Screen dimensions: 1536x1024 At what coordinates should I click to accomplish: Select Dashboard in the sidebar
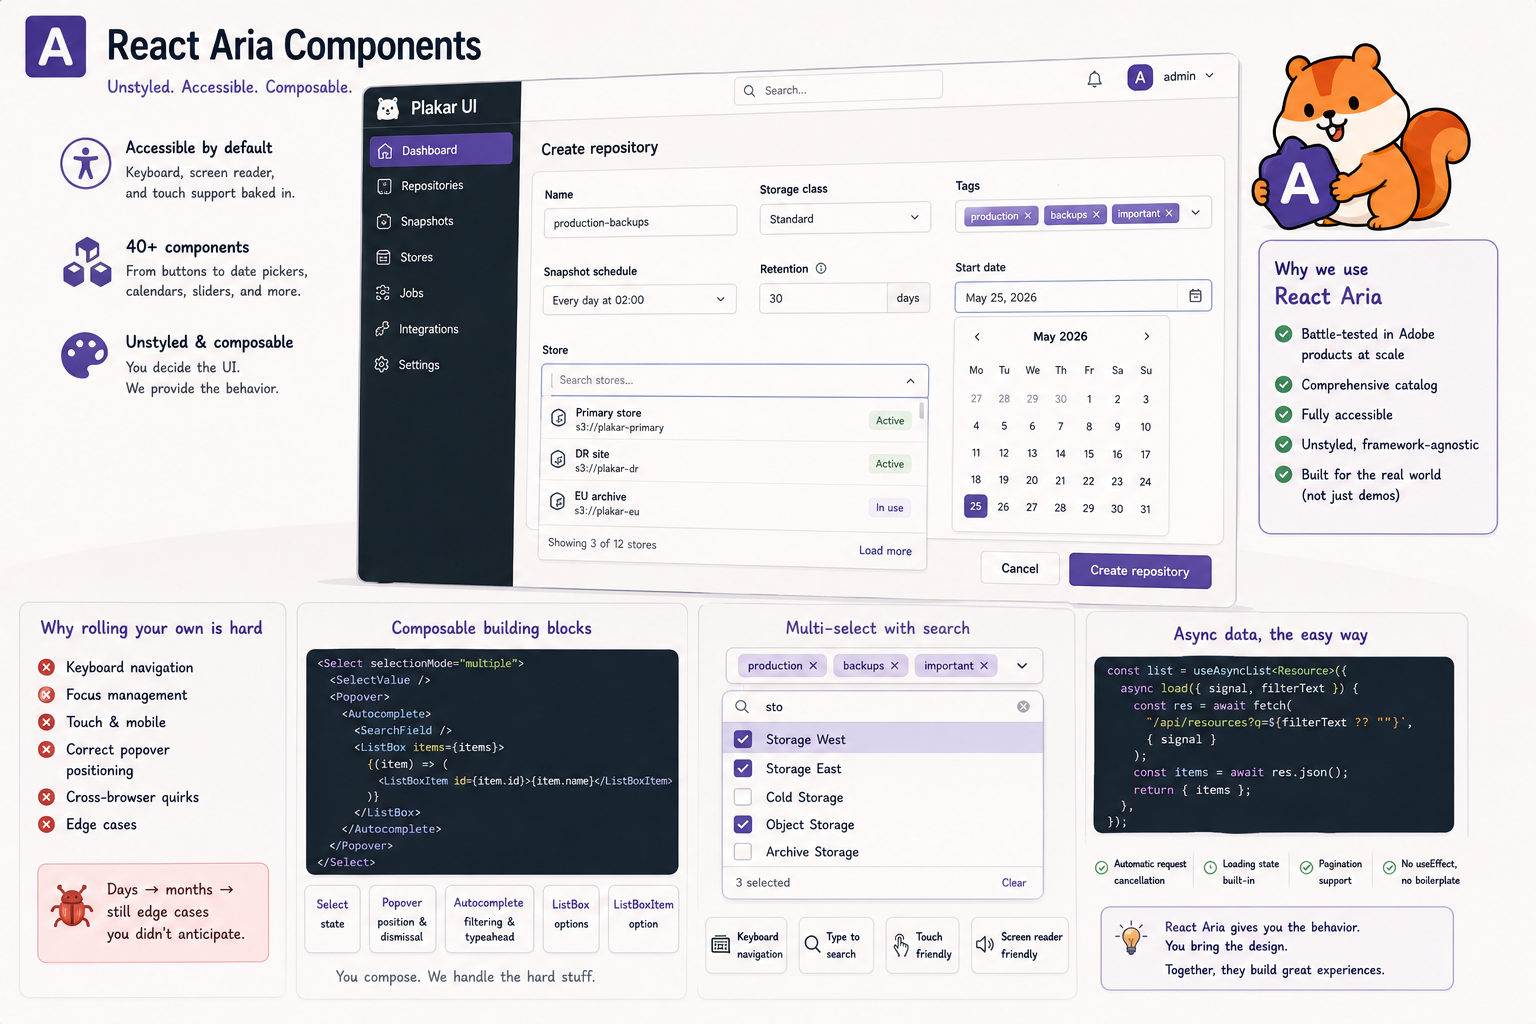(440, 150)
